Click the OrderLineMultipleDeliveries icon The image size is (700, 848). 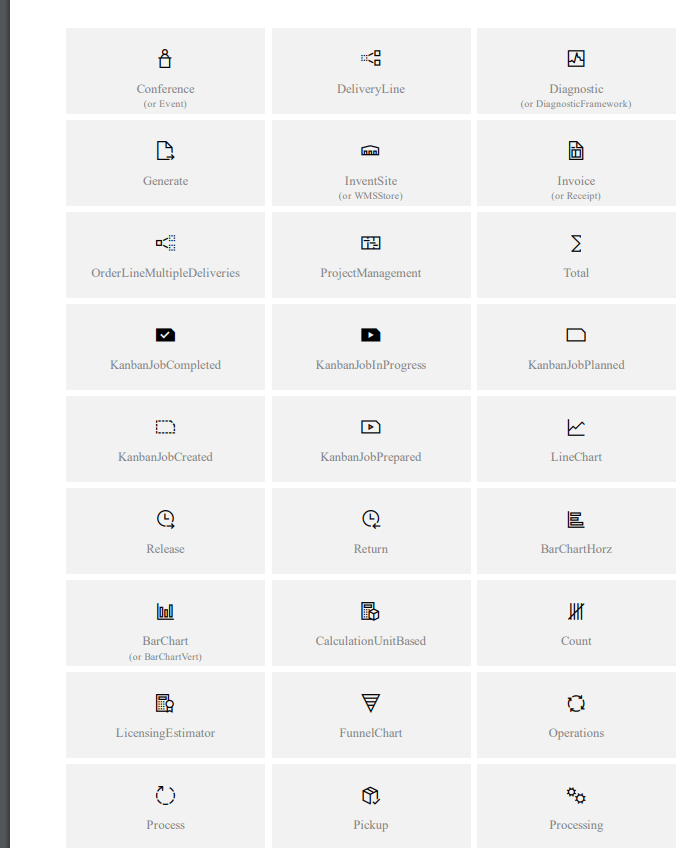pos(165,243)
